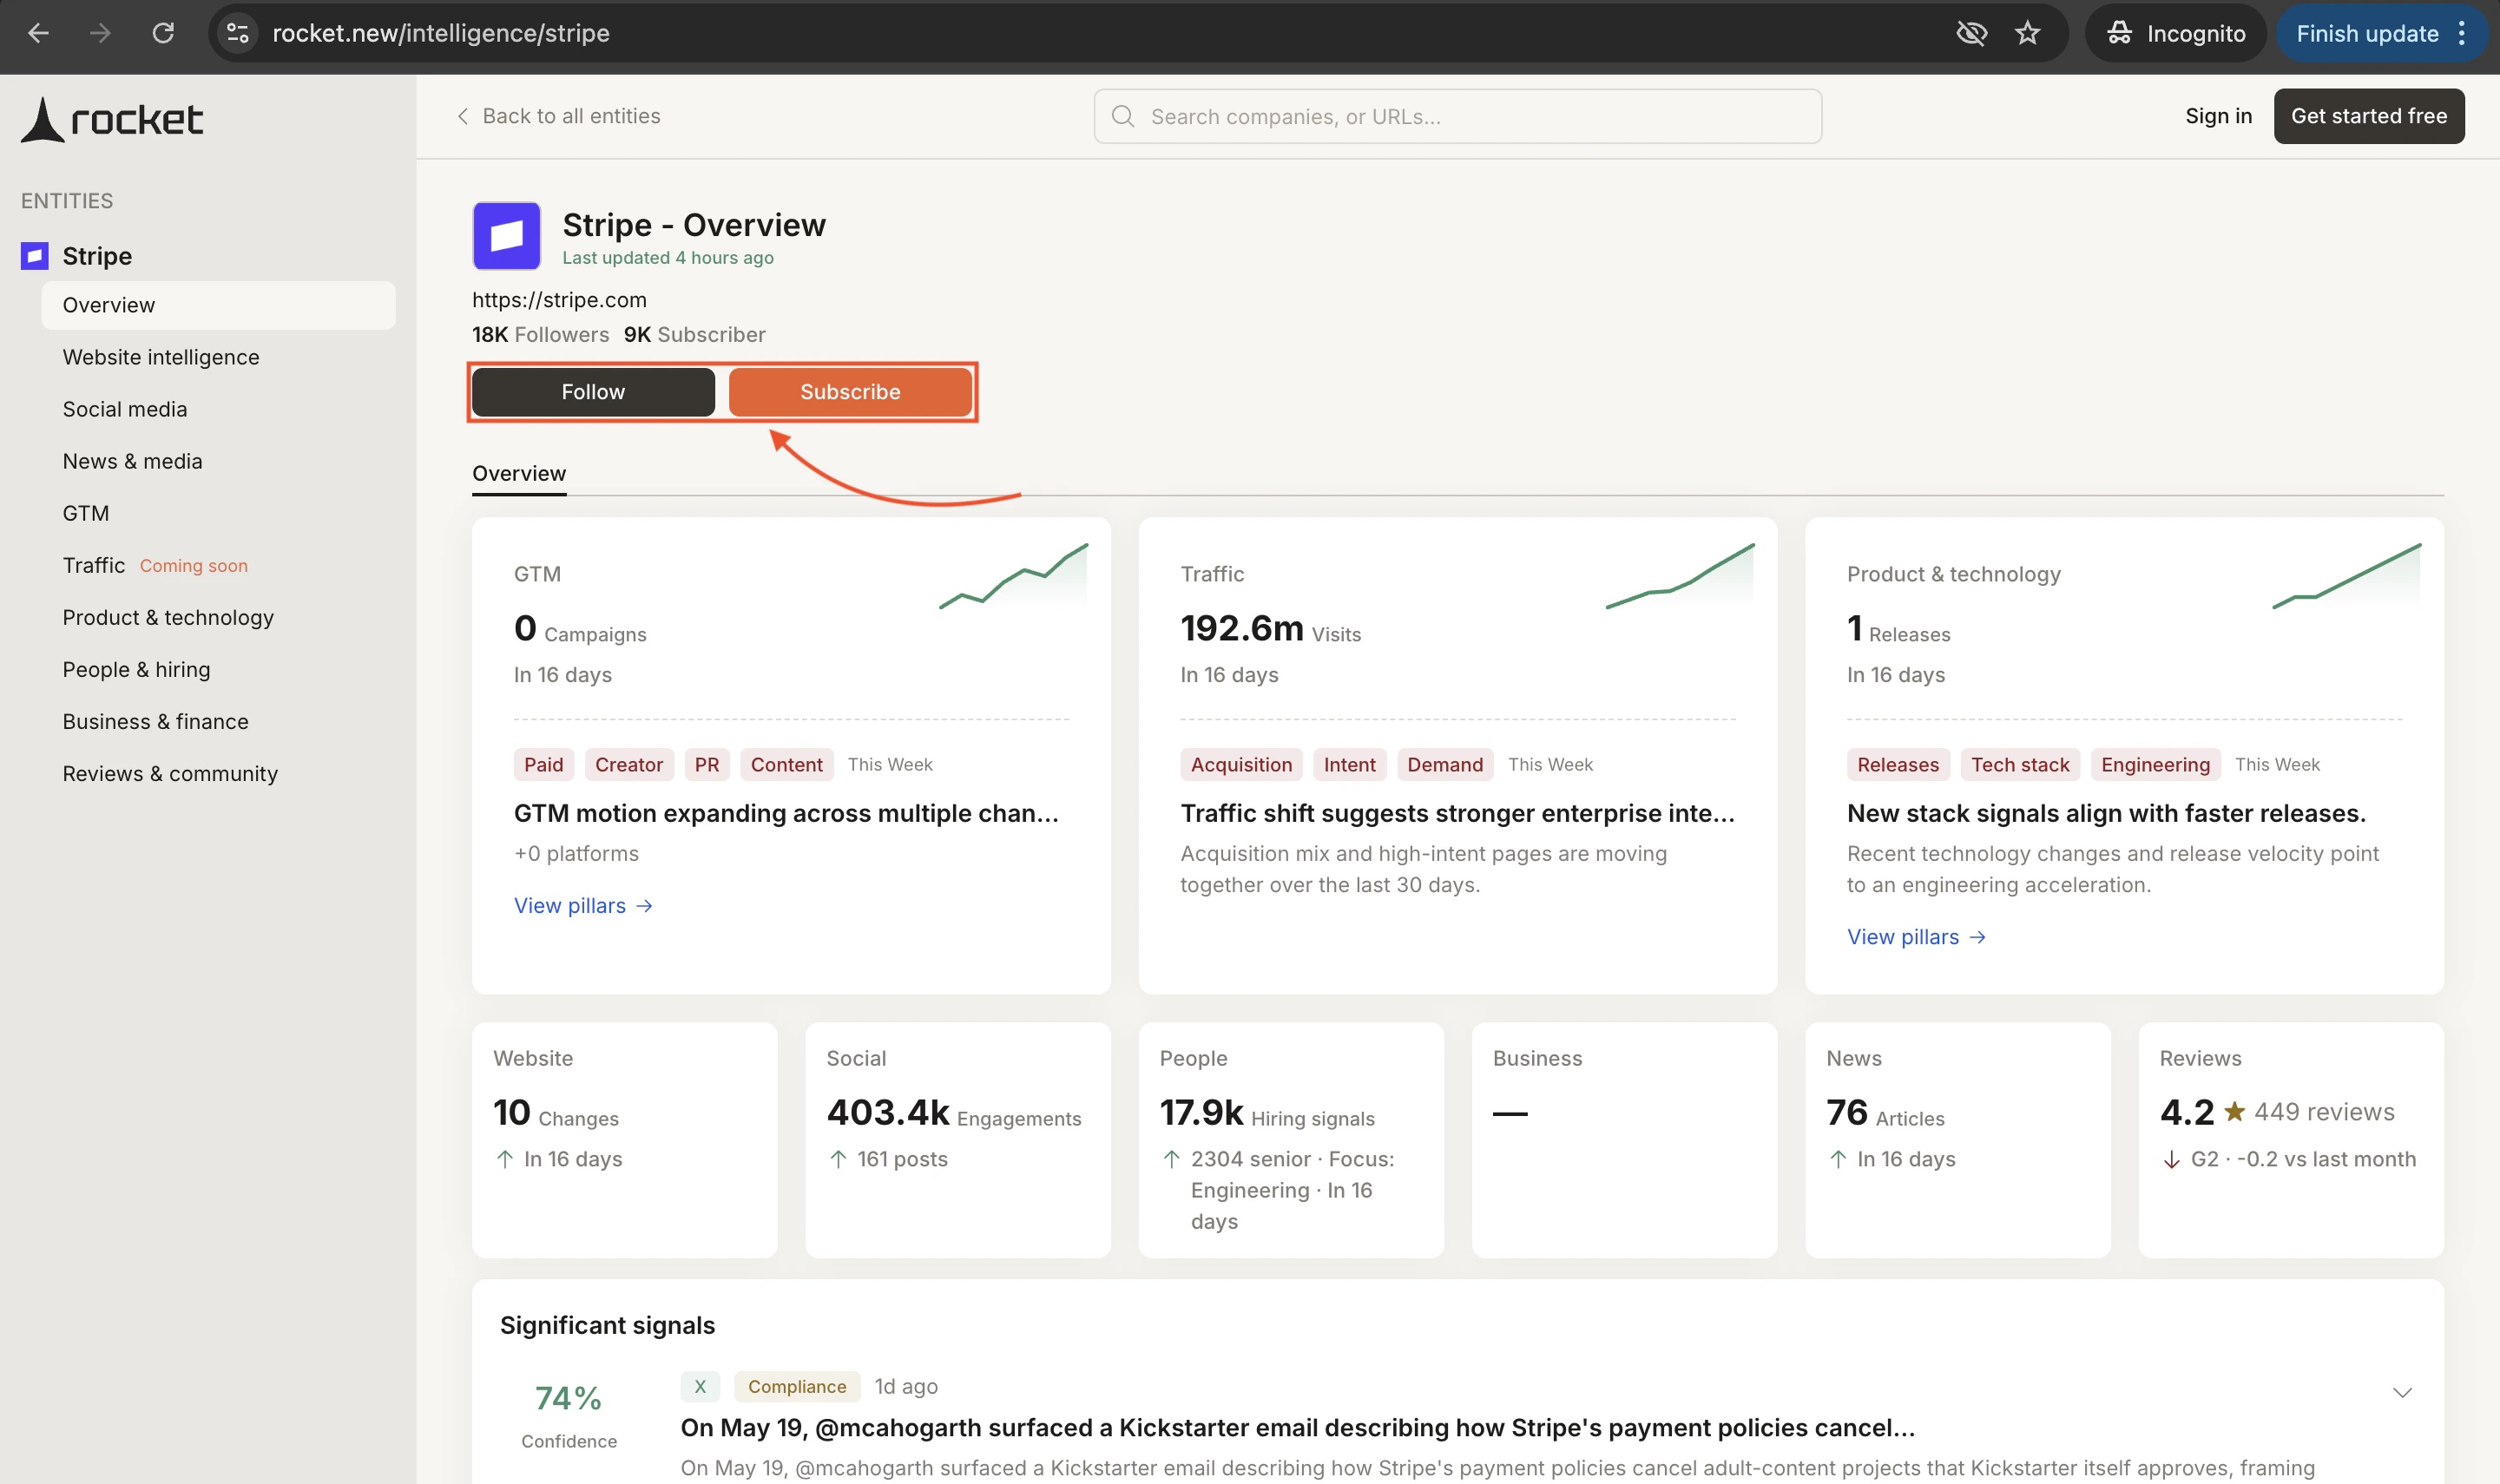The image size is (2500, 1484).
Task: Click the PR tag
Action: point(707,764)
